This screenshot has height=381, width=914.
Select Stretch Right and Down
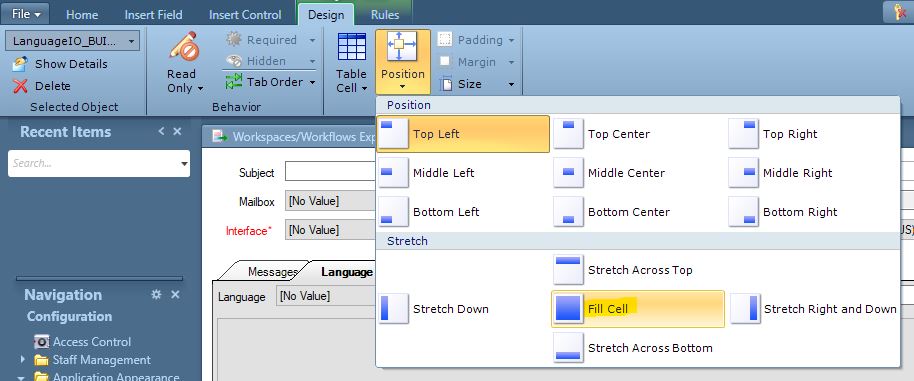pyautogui.click(x=814, y=309)
